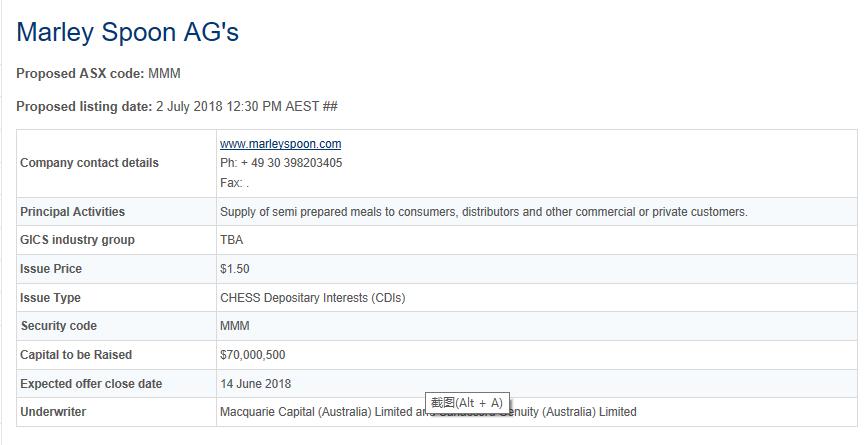Click the phone number + 49 30 398203405
The image size is (867, 445).
tap(281, 163)
